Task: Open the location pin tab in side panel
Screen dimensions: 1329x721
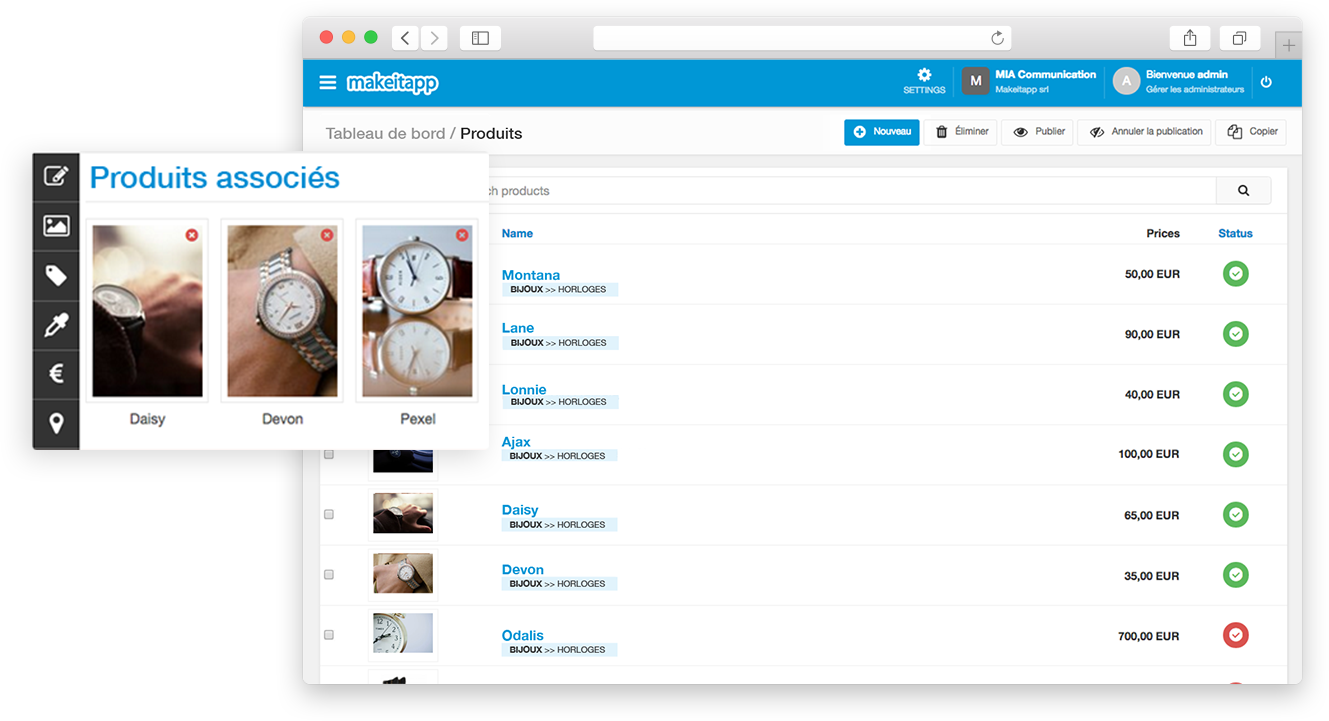Action: (56, 424)
